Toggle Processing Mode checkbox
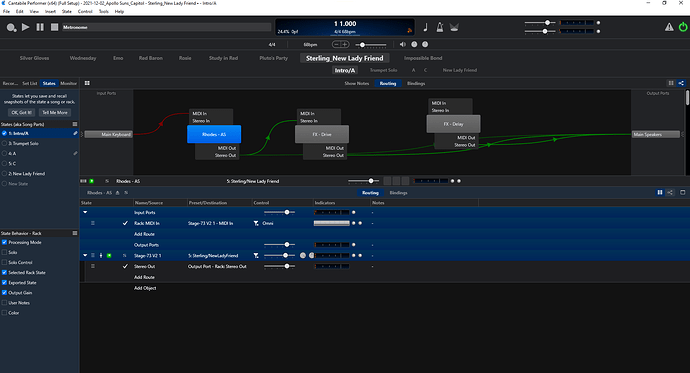The width and height of the screenshot is (690, 373). 4,242
